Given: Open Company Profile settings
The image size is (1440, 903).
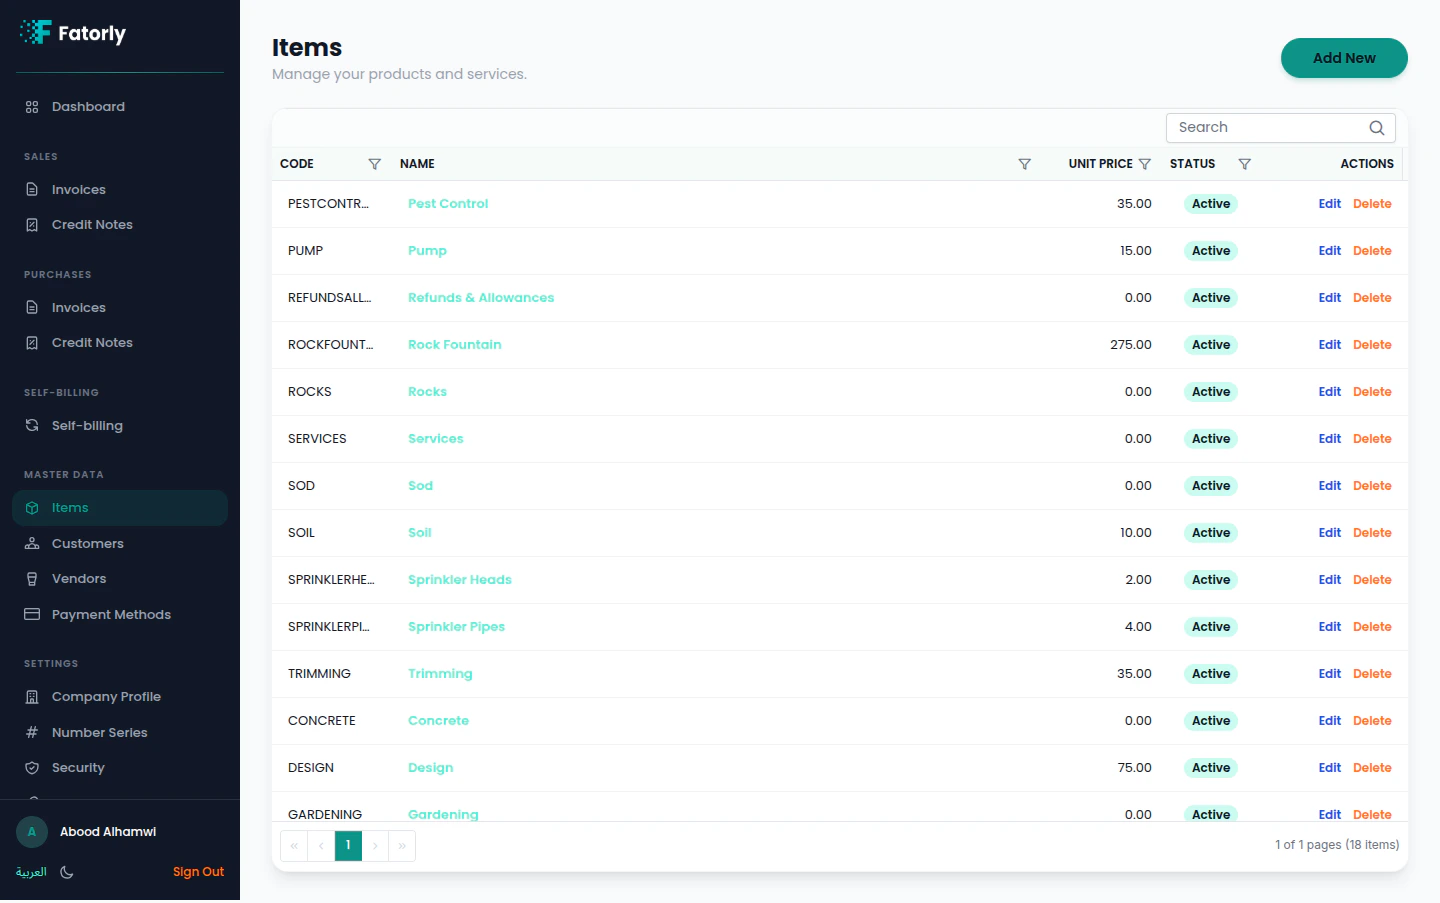Looking at the screenshot, I should tap(120, 697).
